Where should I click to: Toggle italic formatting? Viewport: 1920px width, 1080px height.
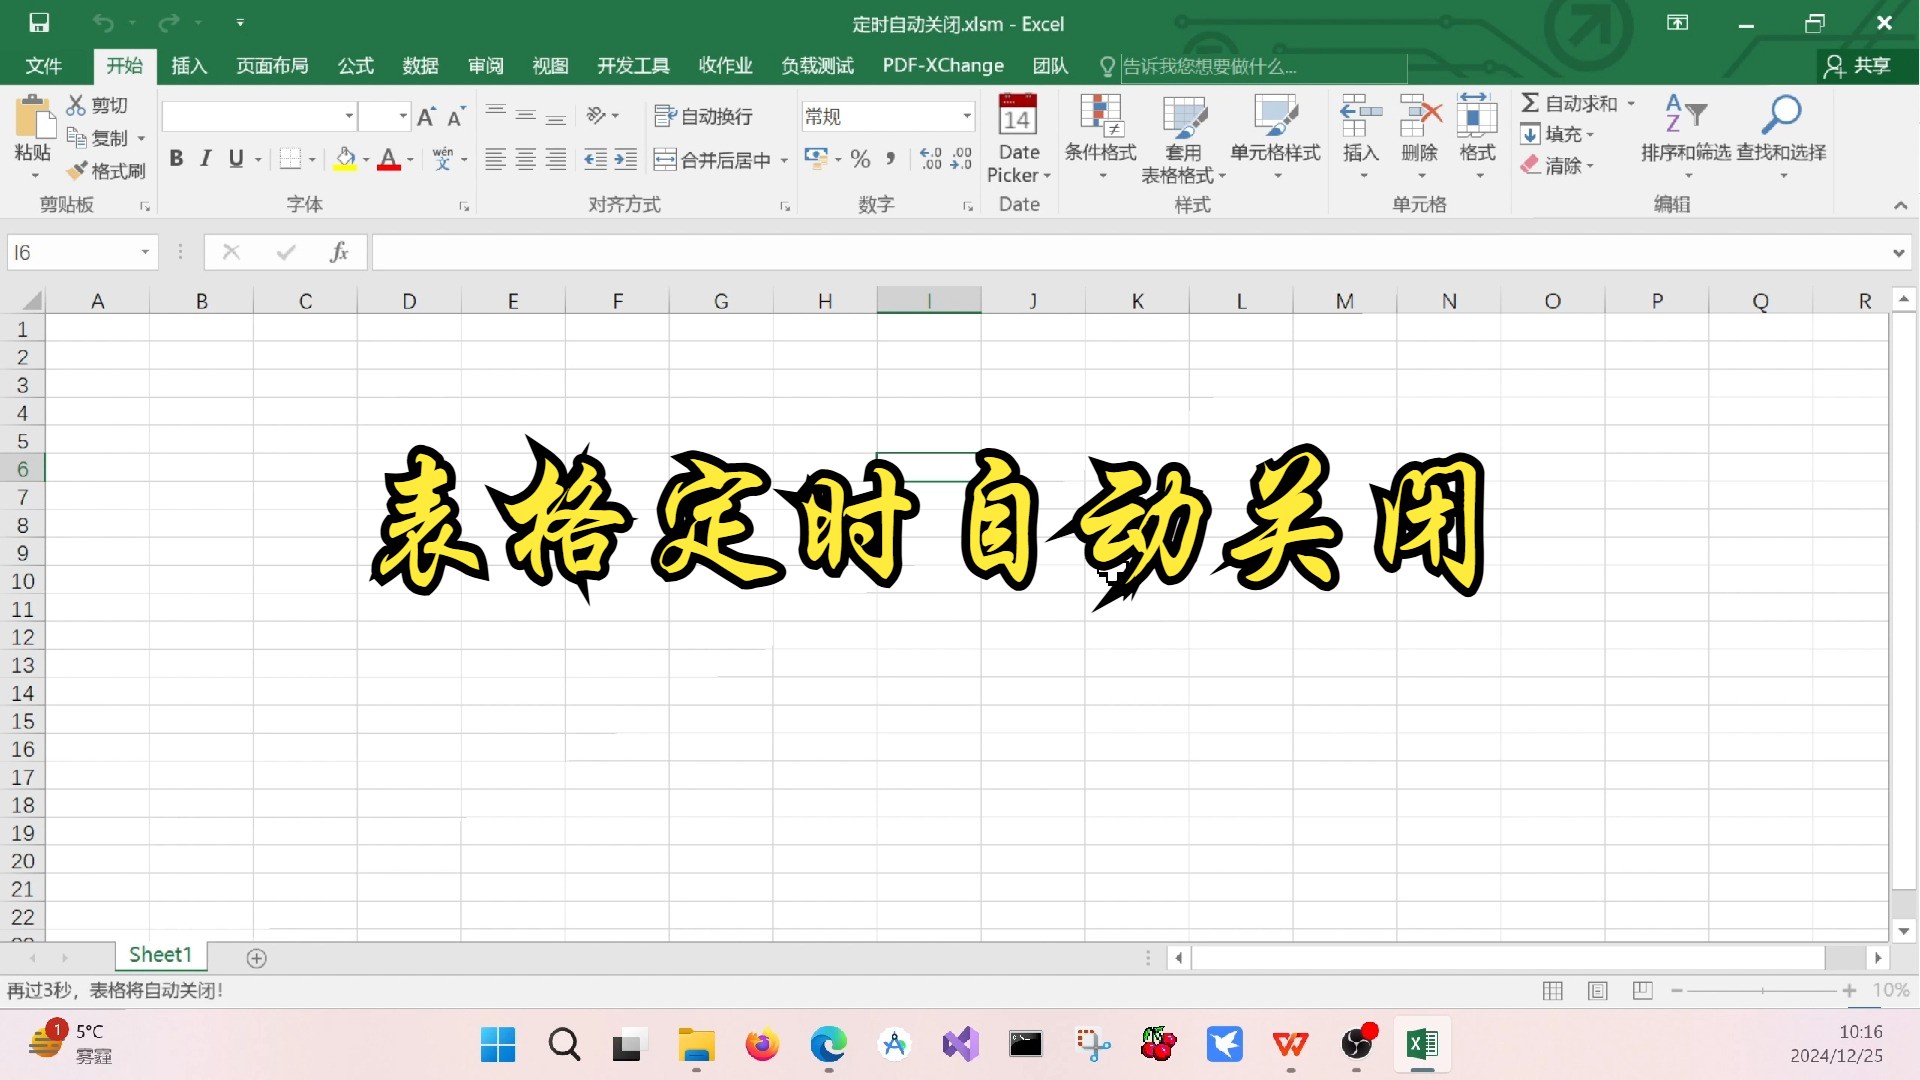(206, 159)
